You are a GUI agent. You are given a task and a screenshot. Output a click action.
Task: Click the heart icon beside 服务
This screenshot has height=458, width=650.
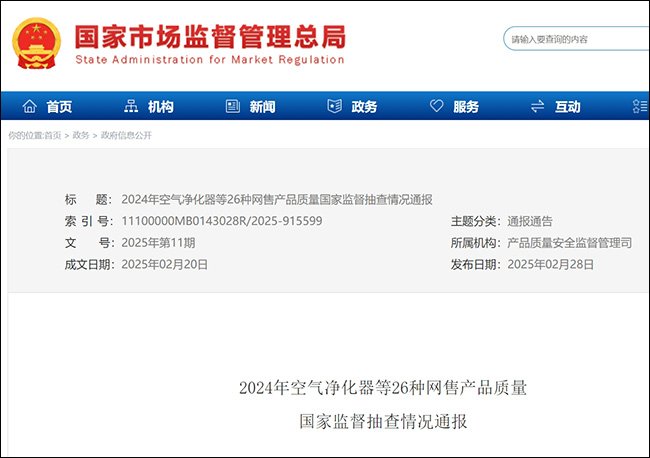click(x=436, y=106)
